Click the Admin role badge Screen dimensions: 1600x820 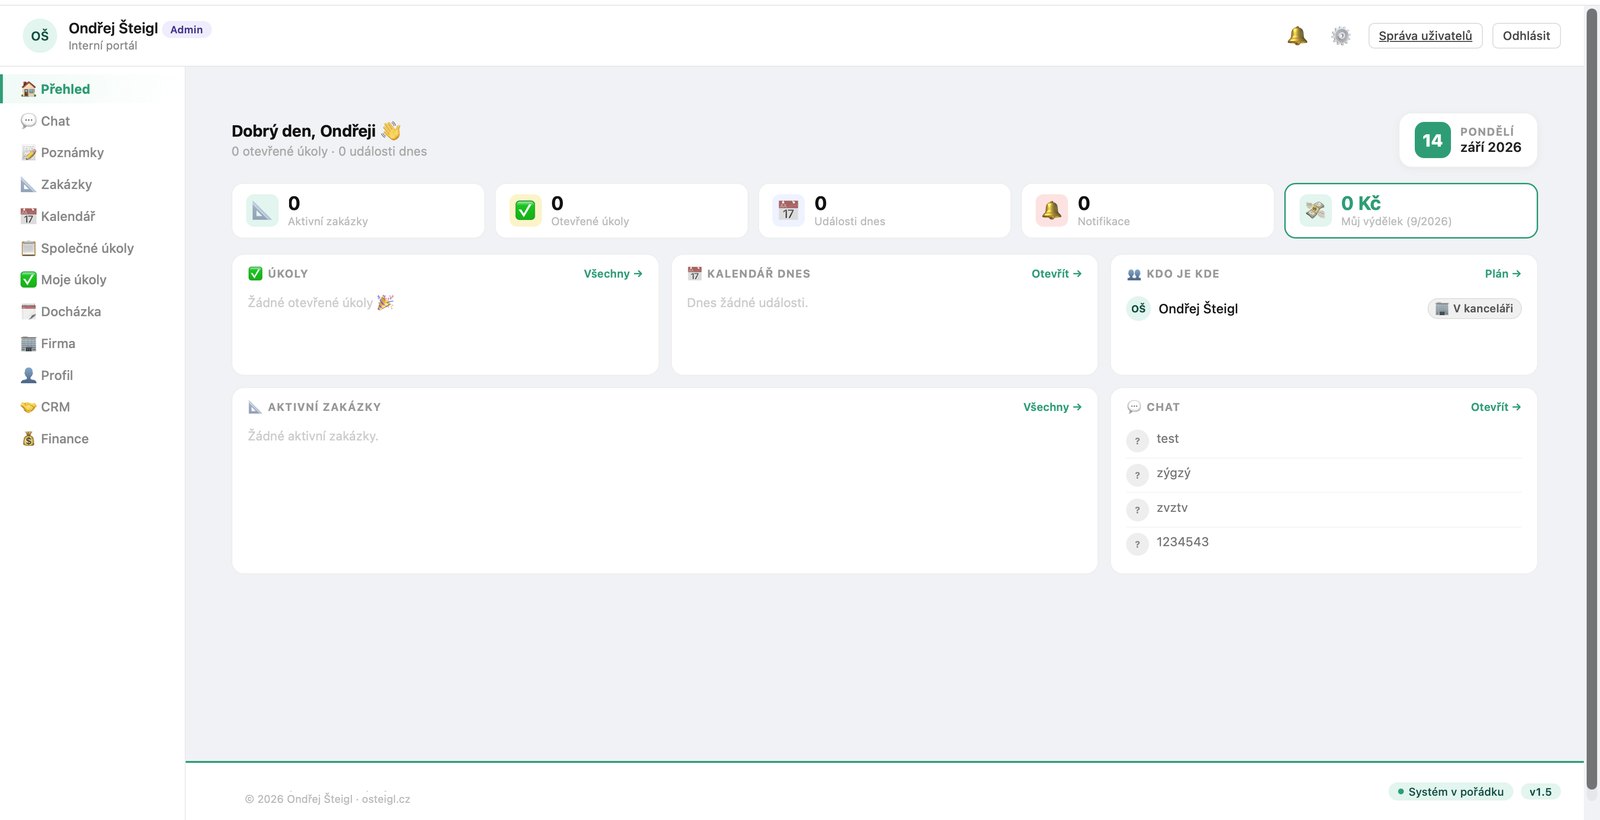click(x=187, y=30)
